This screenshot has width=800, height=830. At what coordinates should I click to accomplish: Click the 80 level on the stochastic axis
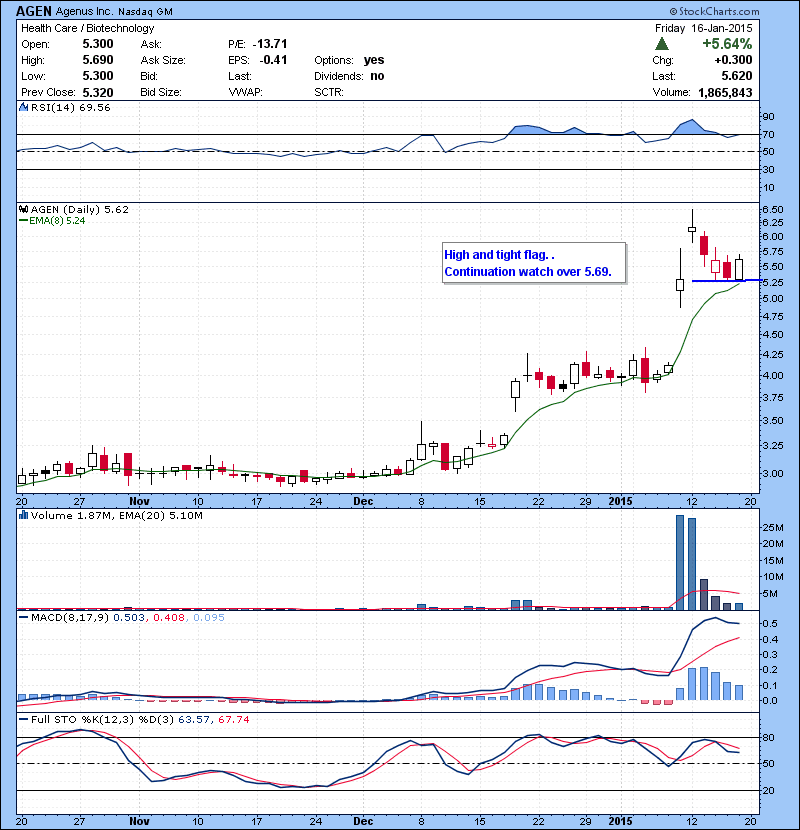click(768, 737)
